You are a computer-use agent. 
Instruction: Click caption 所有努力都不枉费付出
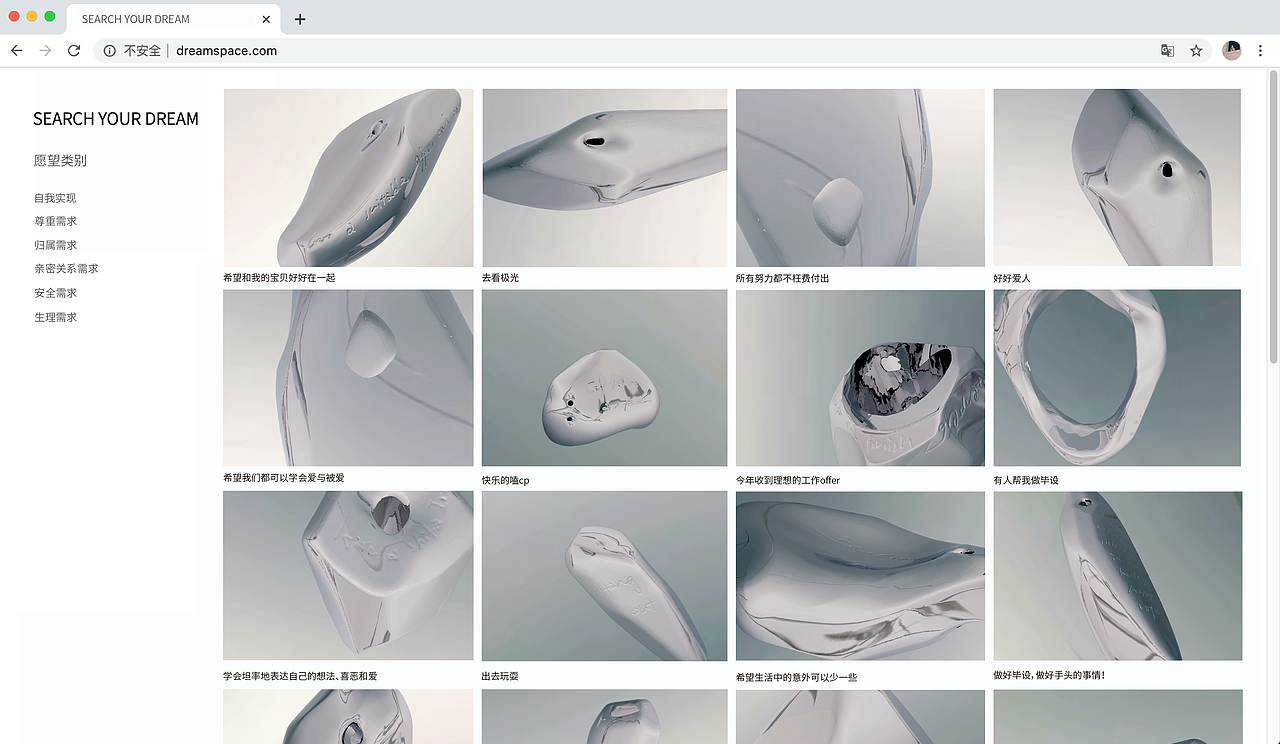782,279
